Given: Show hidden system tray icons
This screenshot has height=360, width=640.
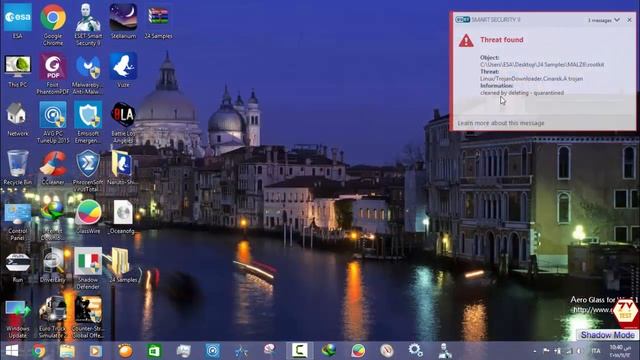Looking at the screenshot, I should click(x=535, y=351).
